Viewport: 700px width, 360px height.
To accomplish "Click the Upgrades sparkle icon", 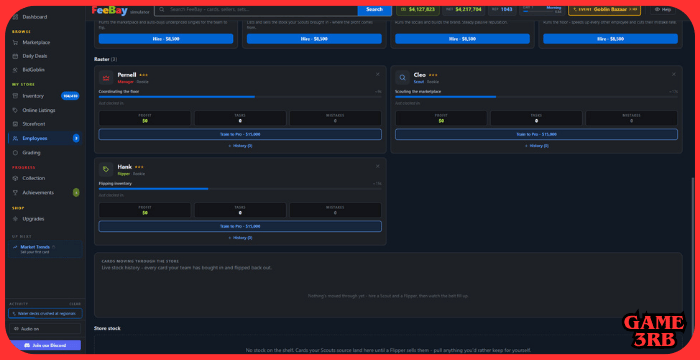I will [x=16, y=219].
